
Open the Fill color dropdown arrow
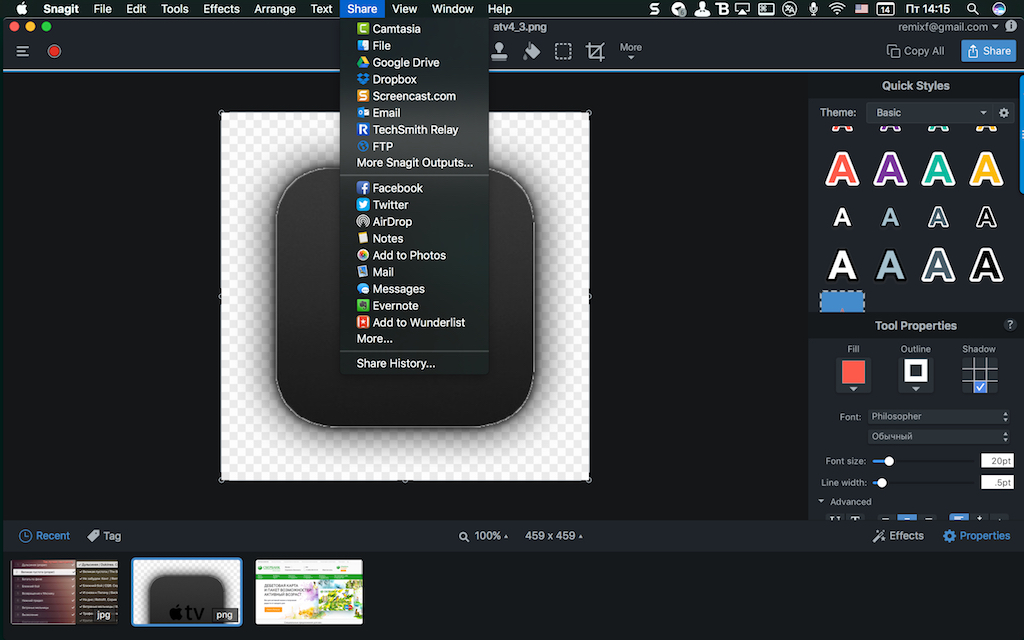[853, 389]
